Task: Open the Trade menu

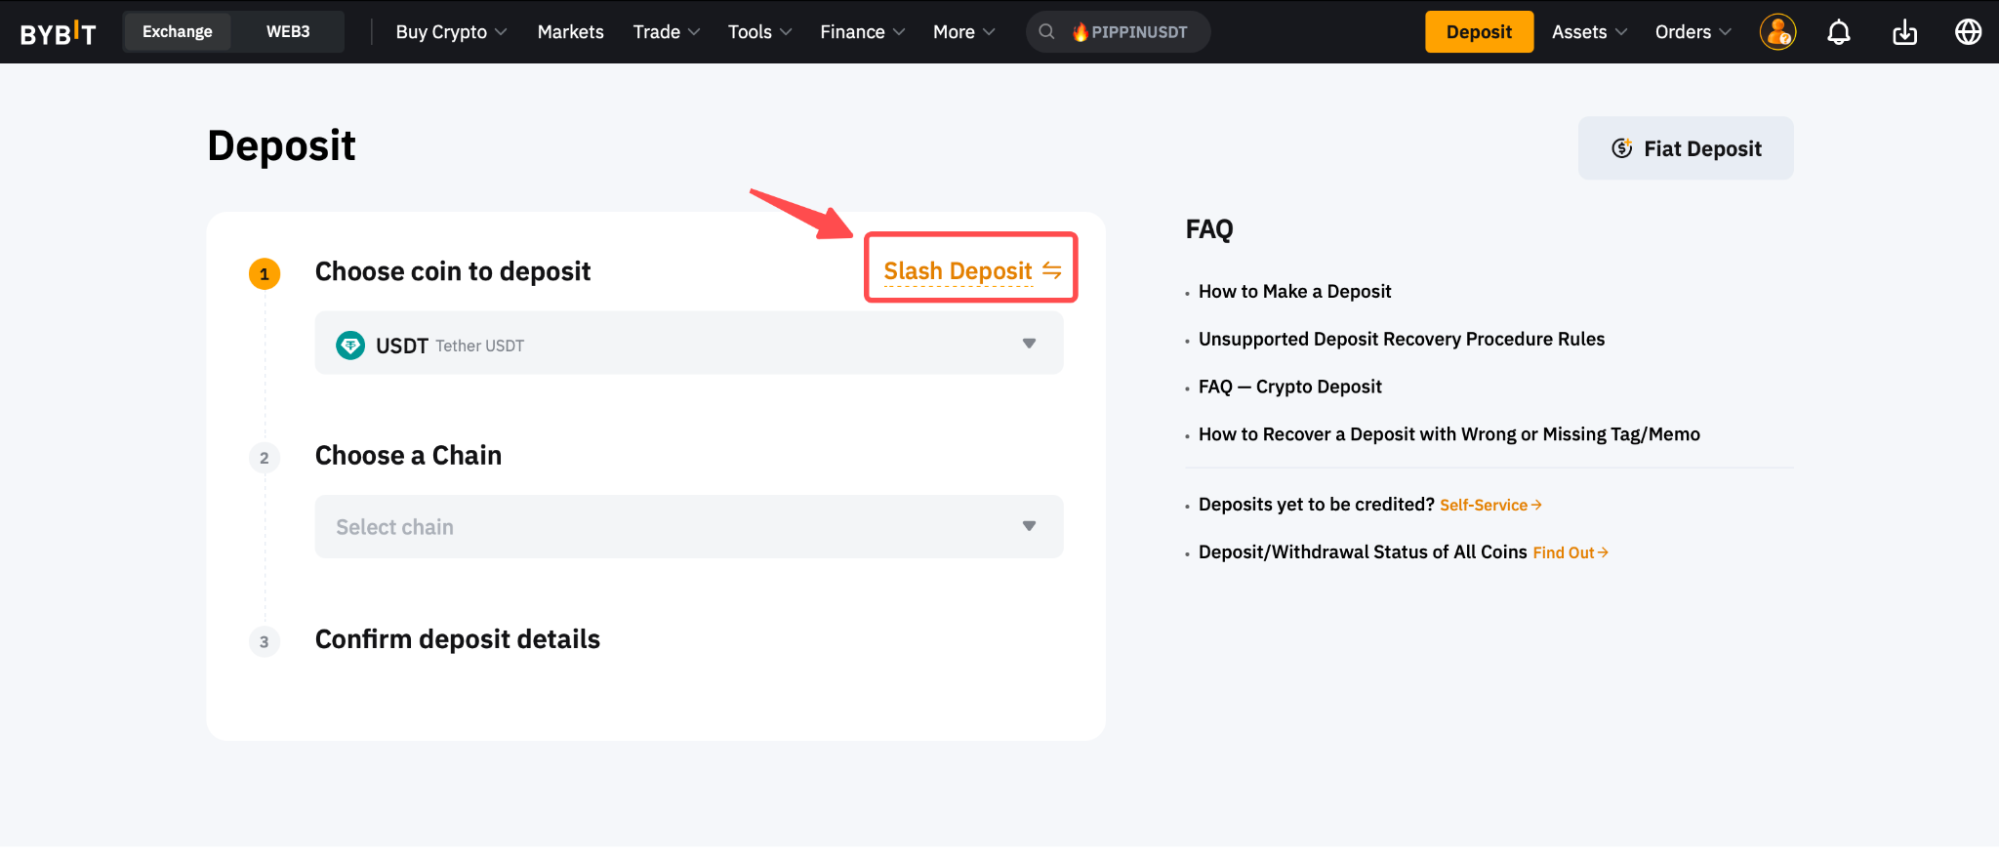Action: [x=665, y=32]
